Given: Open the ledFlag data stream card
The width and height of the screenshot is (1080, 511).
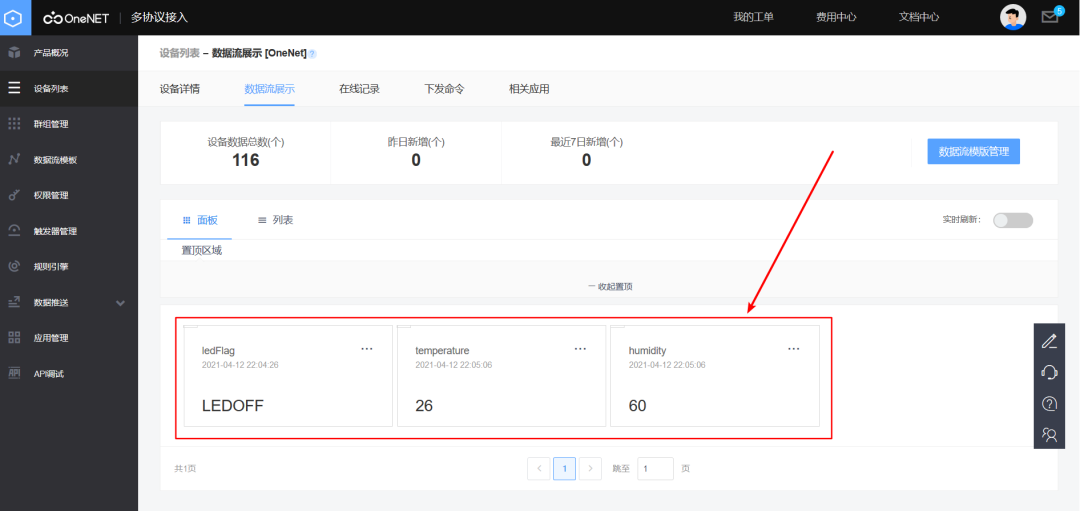Looking at the screenshot, I should tap(288, 376).
